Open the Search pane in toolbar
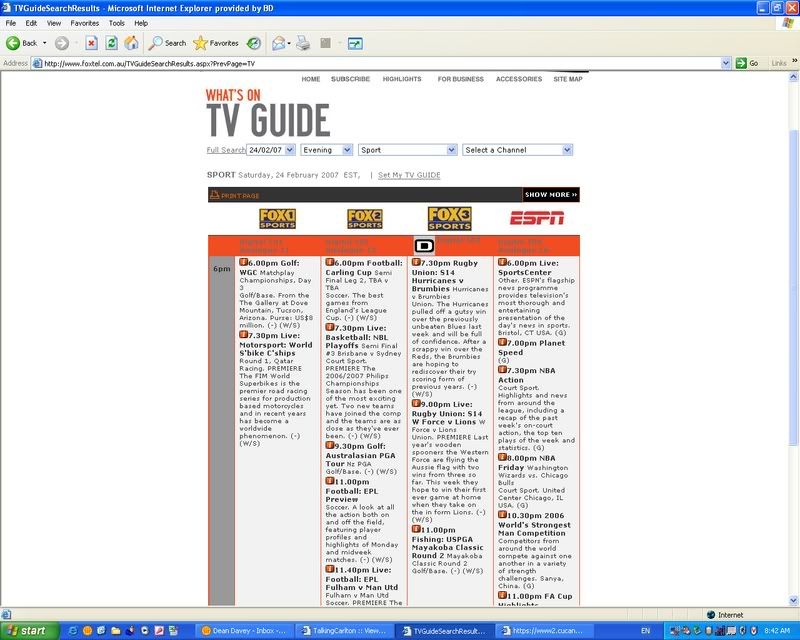 tap(167, 43)
